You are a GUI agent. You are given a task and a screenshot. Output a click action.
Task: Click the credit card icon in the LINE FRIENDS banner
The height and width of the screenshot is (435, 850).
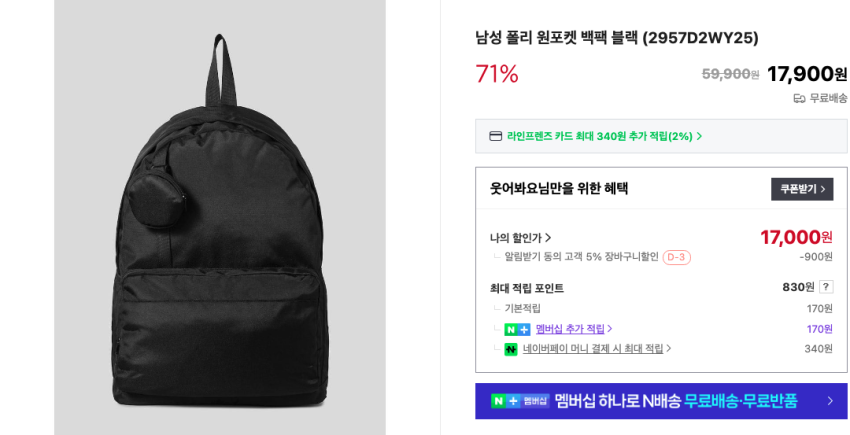pos(495,136)
